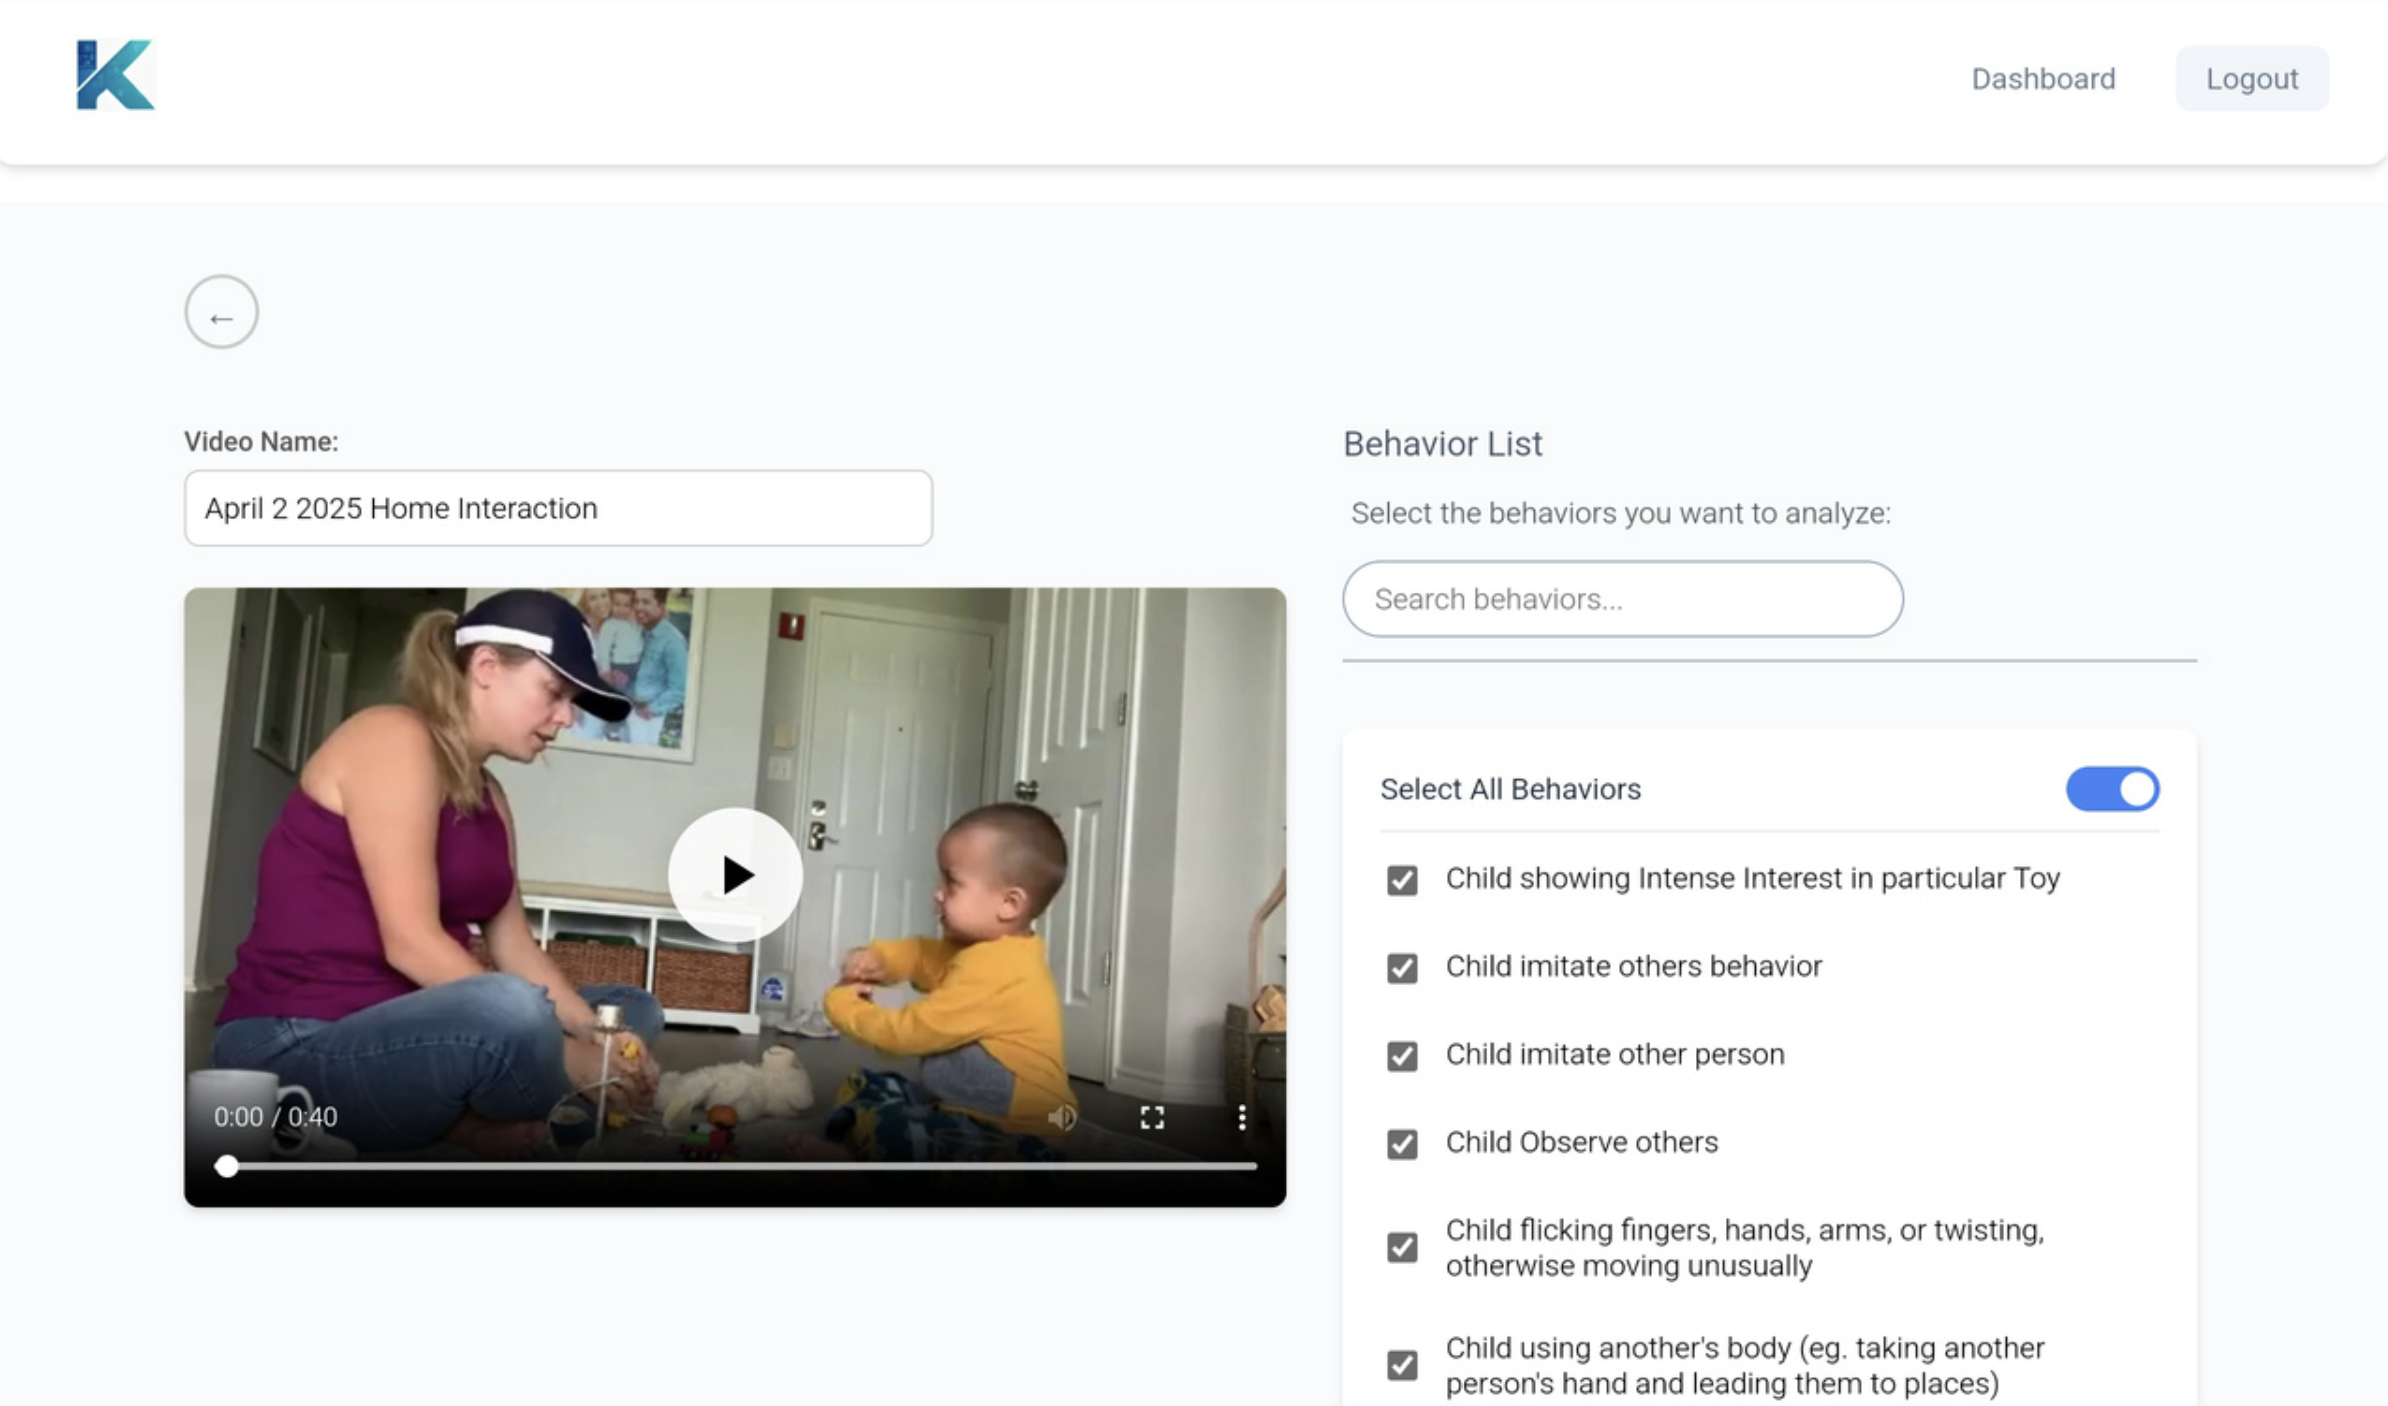
Task: Click inside the Search behaviors field
Action: click(1623, 599)
